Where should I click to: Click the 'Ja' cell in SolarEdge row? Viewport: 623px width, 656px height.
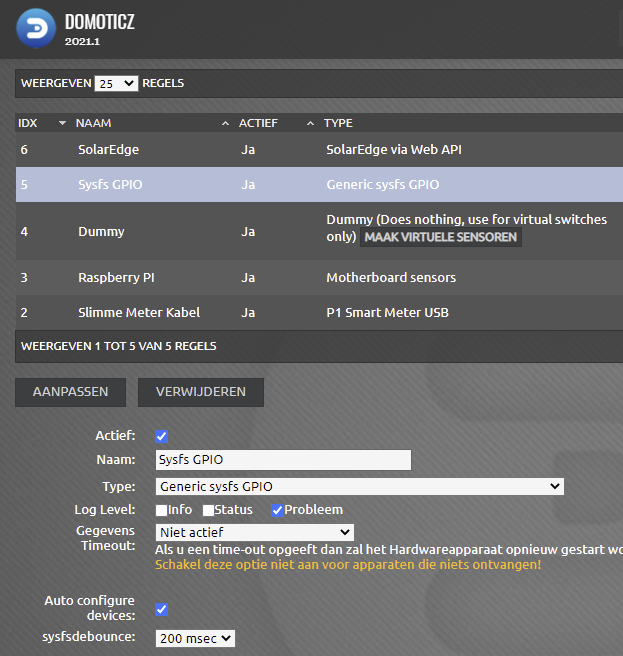coord(248,150)
